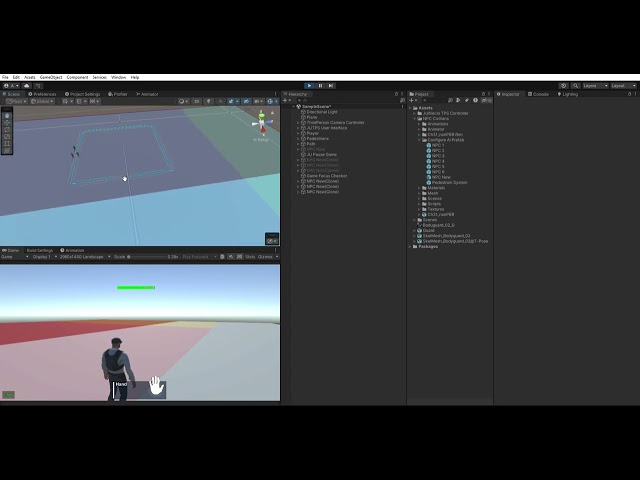This screenshot has height=480, width=640.
Task: Open the Display 1 dropdown in Game view
Action: [x=44, y=257]
